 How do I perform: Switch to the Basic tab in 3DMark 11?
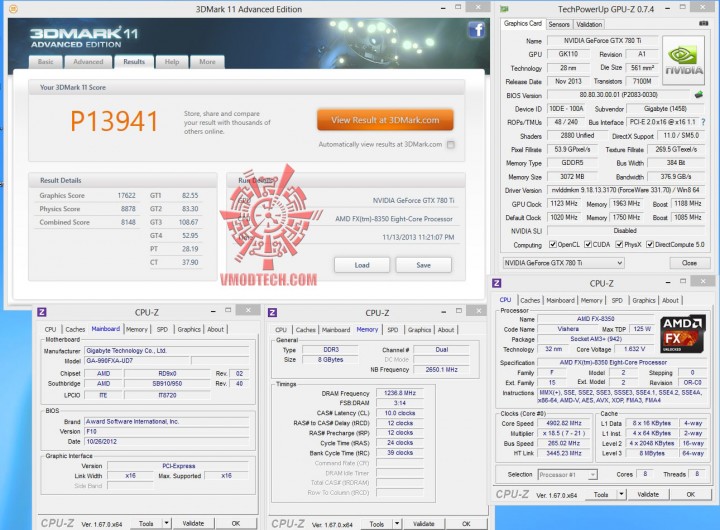click(x=45, y=62)
